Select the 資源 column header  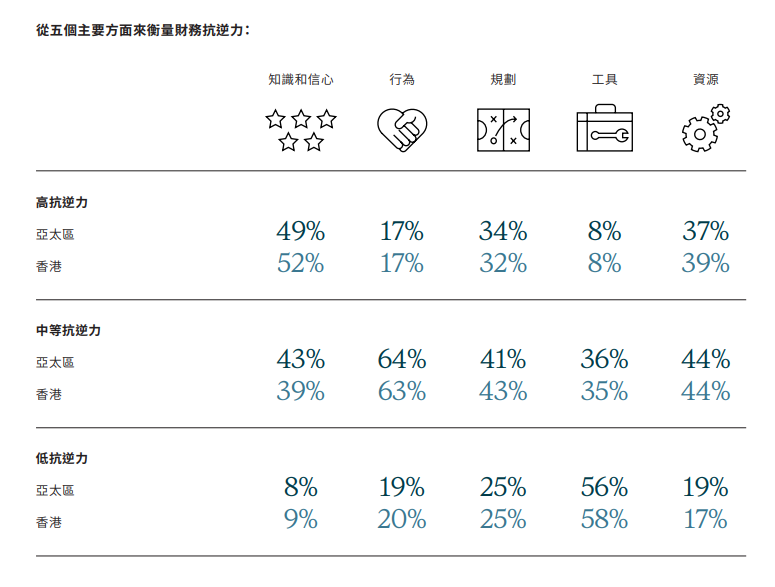(705, 79)
